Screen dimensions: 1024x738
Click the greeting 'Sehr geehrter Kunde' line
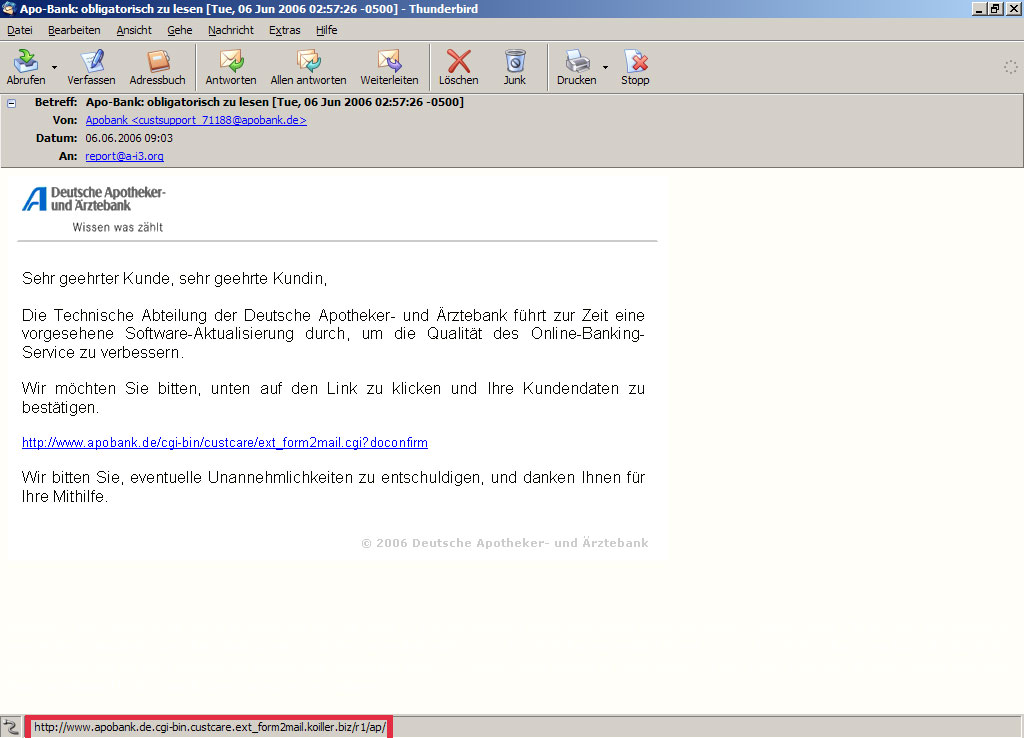(174, 278)
